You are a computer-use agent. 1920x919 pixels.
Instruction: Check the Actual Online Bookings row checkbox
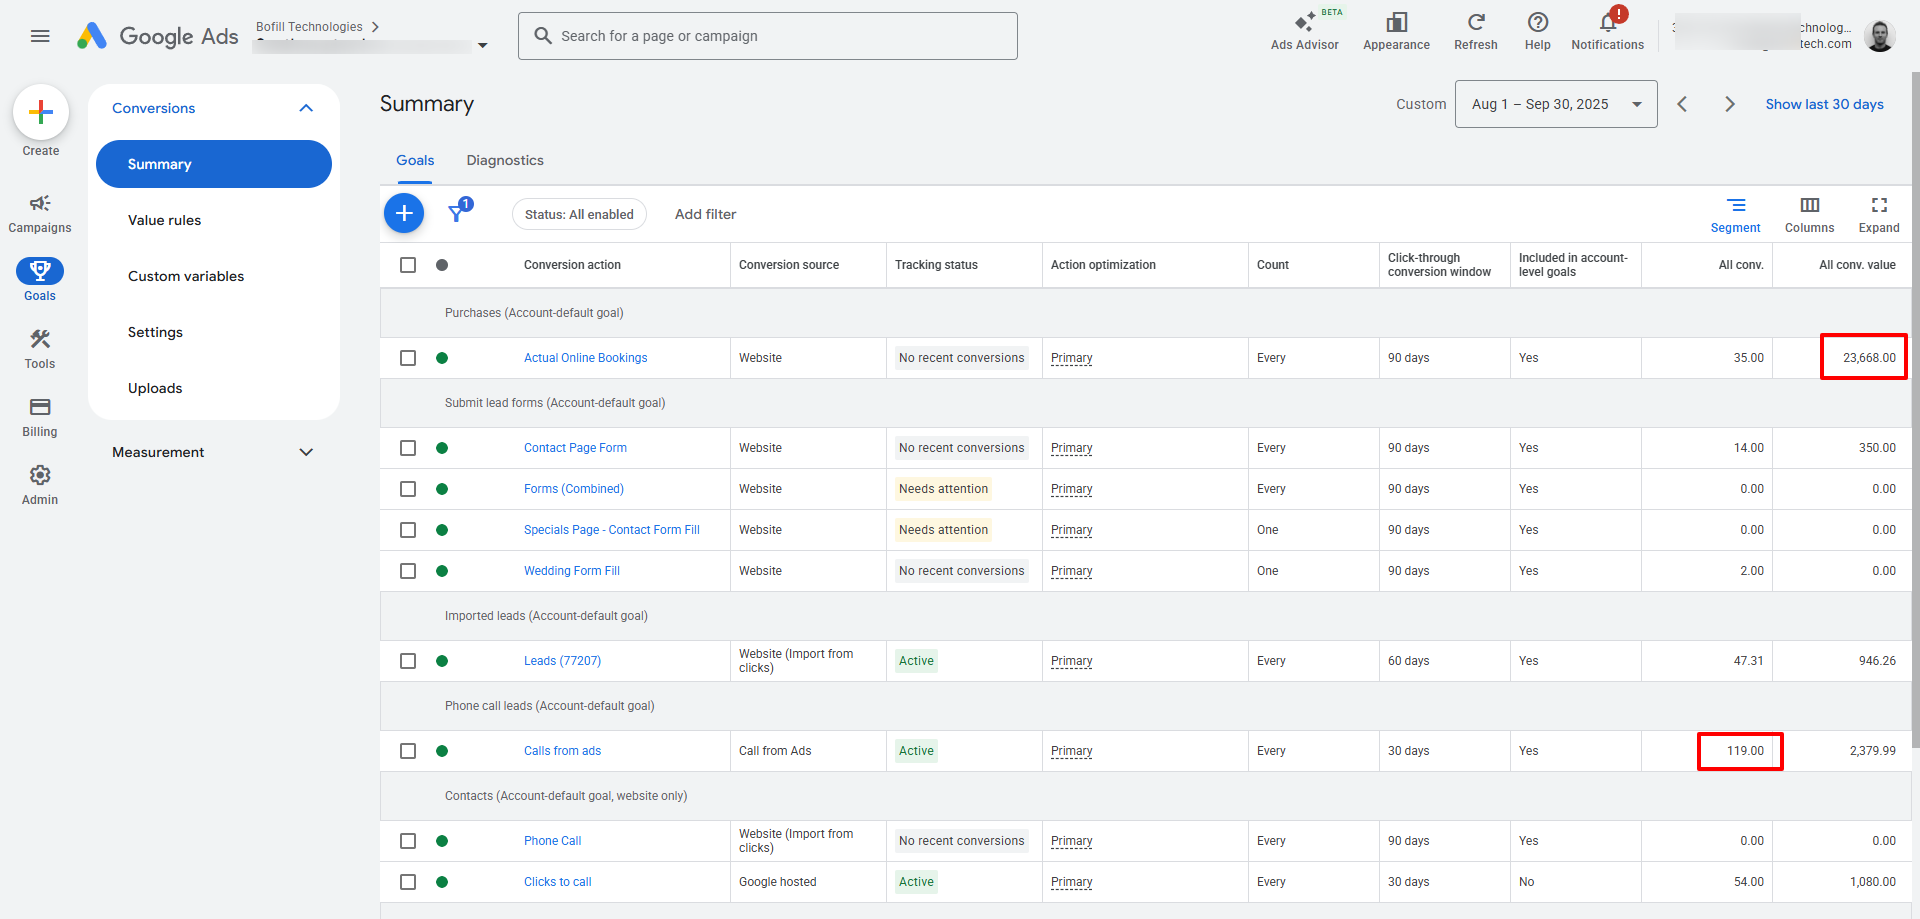tap(408, 357)
